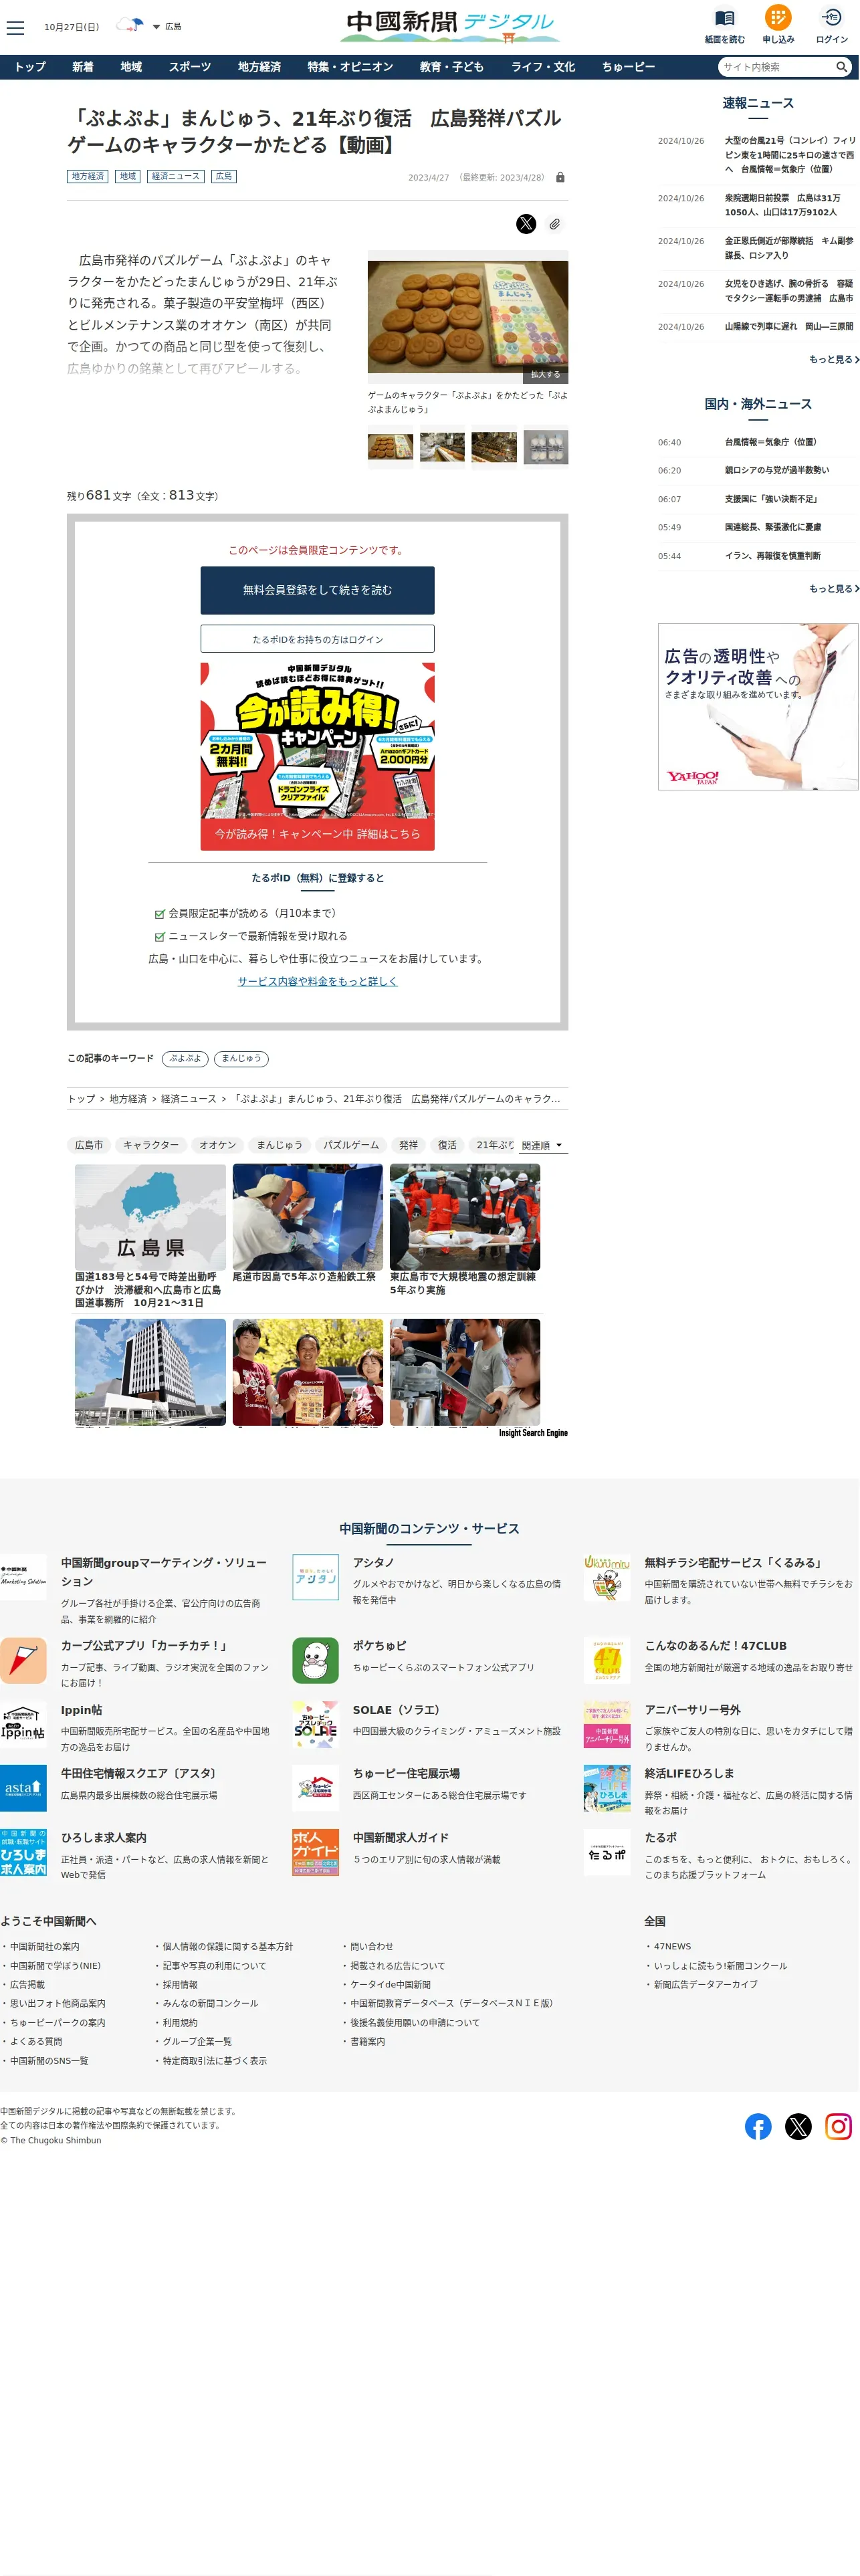Open the 地方経済 nav tab
The height and width of the screenshot is (2576, 860).
tap(259, 67)
